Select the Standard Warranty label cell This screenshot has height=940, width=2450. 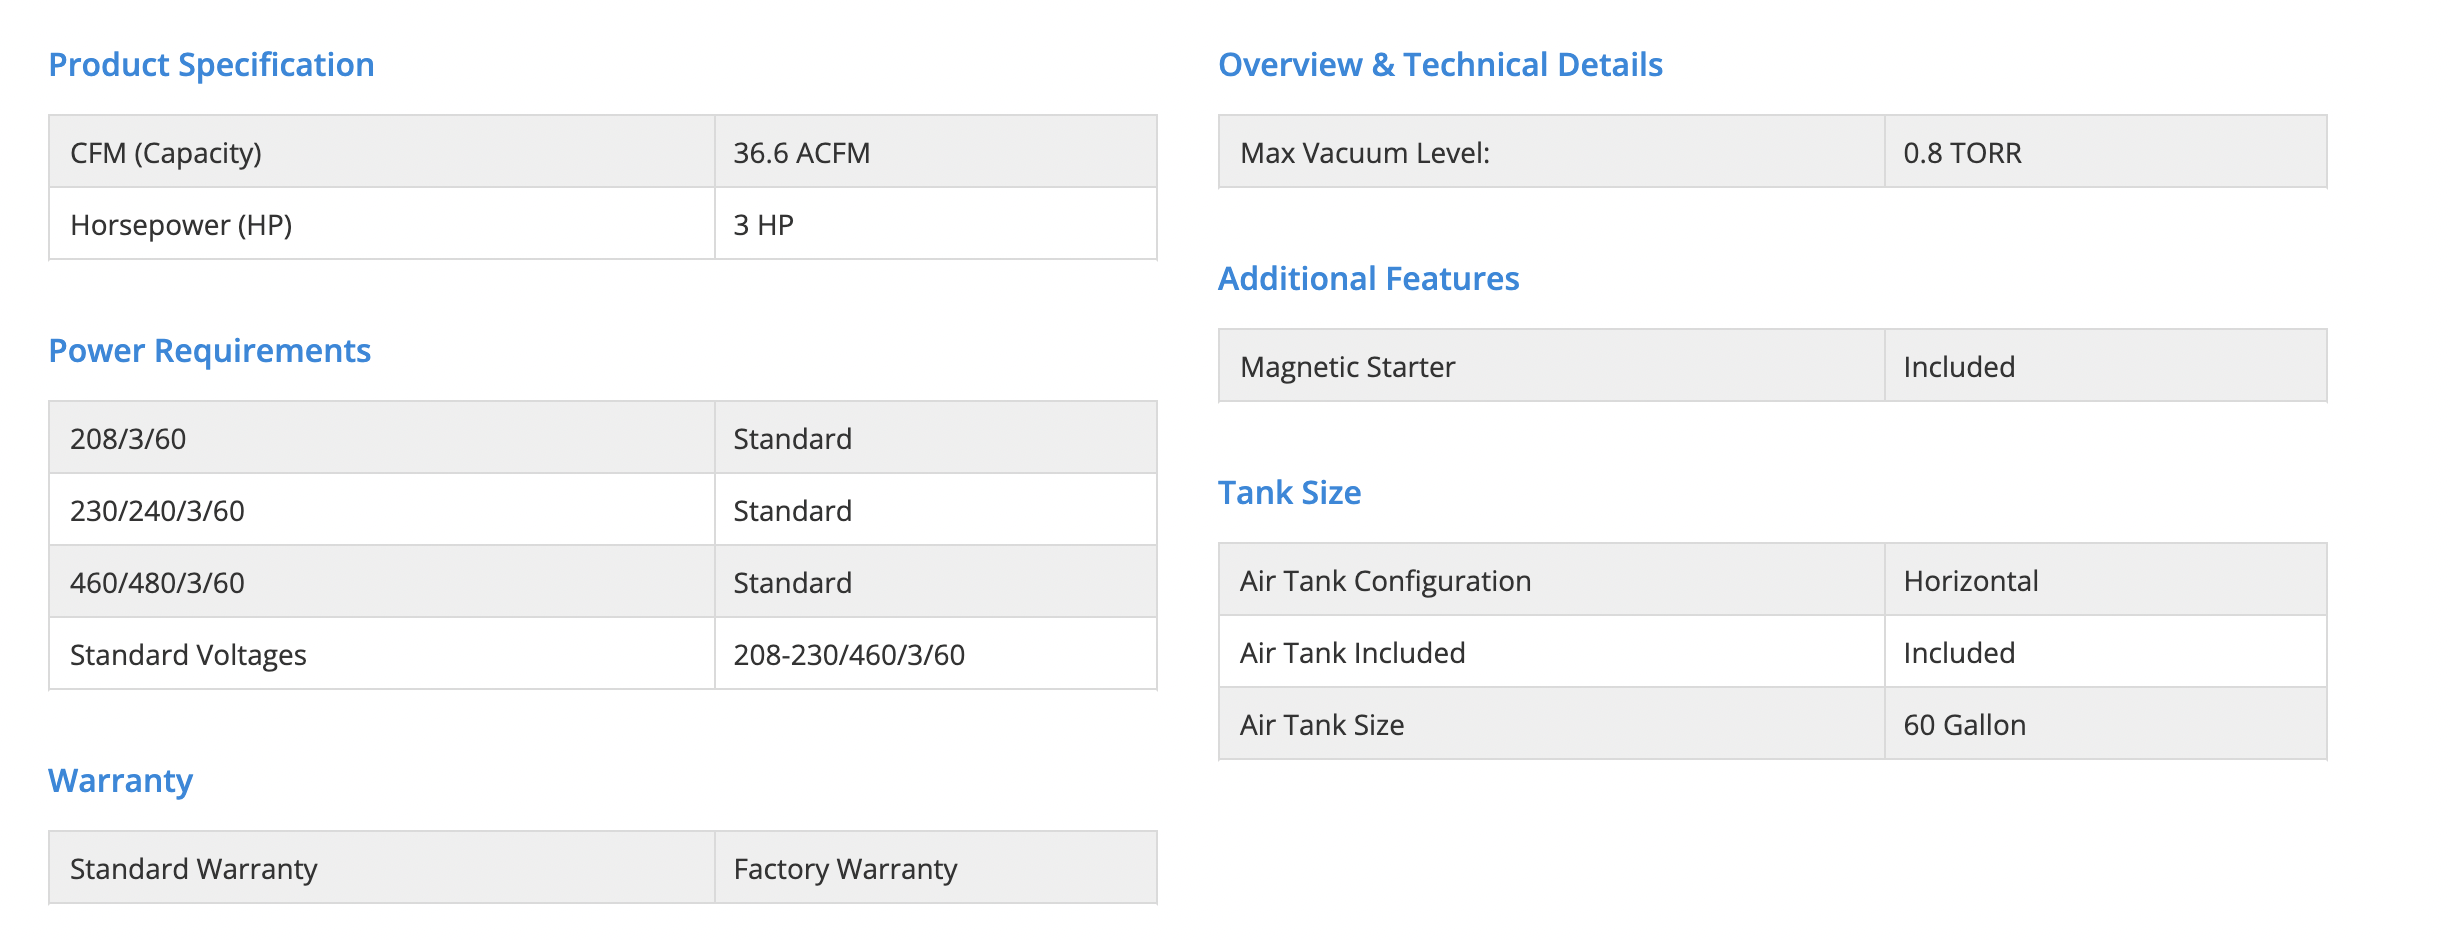coord(193,869)
